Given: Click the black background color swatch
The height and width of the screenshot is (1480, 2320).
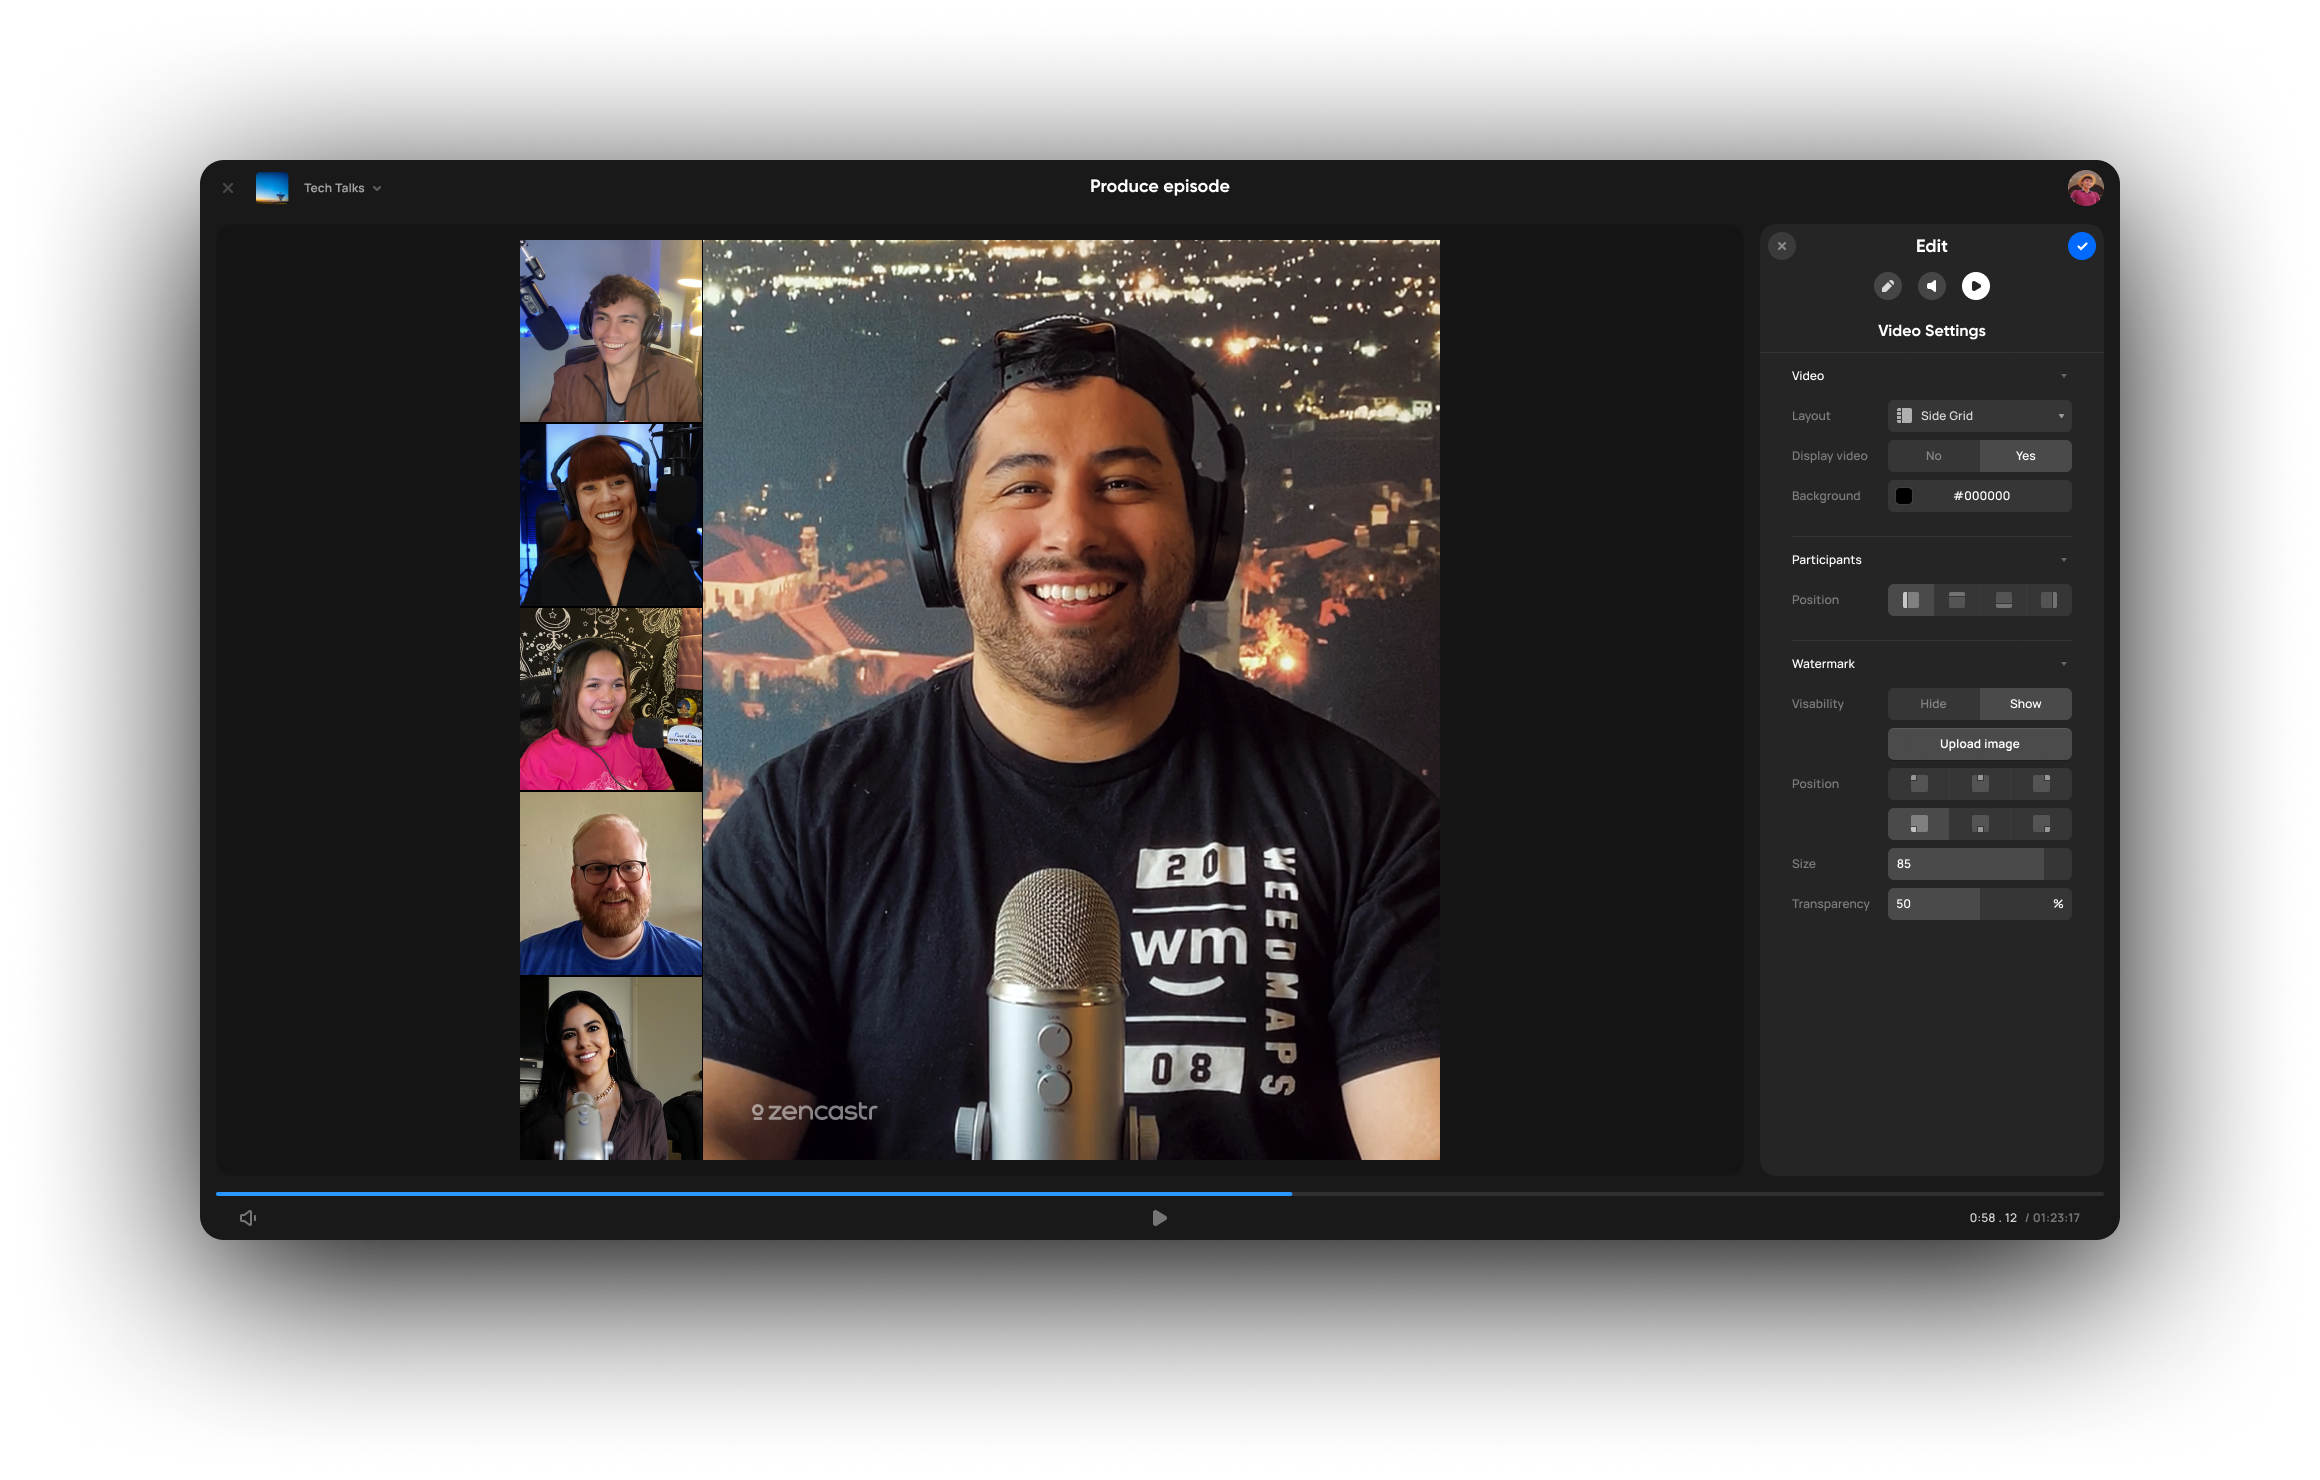Looking at the screenshot, I should pyautogui.click(x=1904, y=496).
